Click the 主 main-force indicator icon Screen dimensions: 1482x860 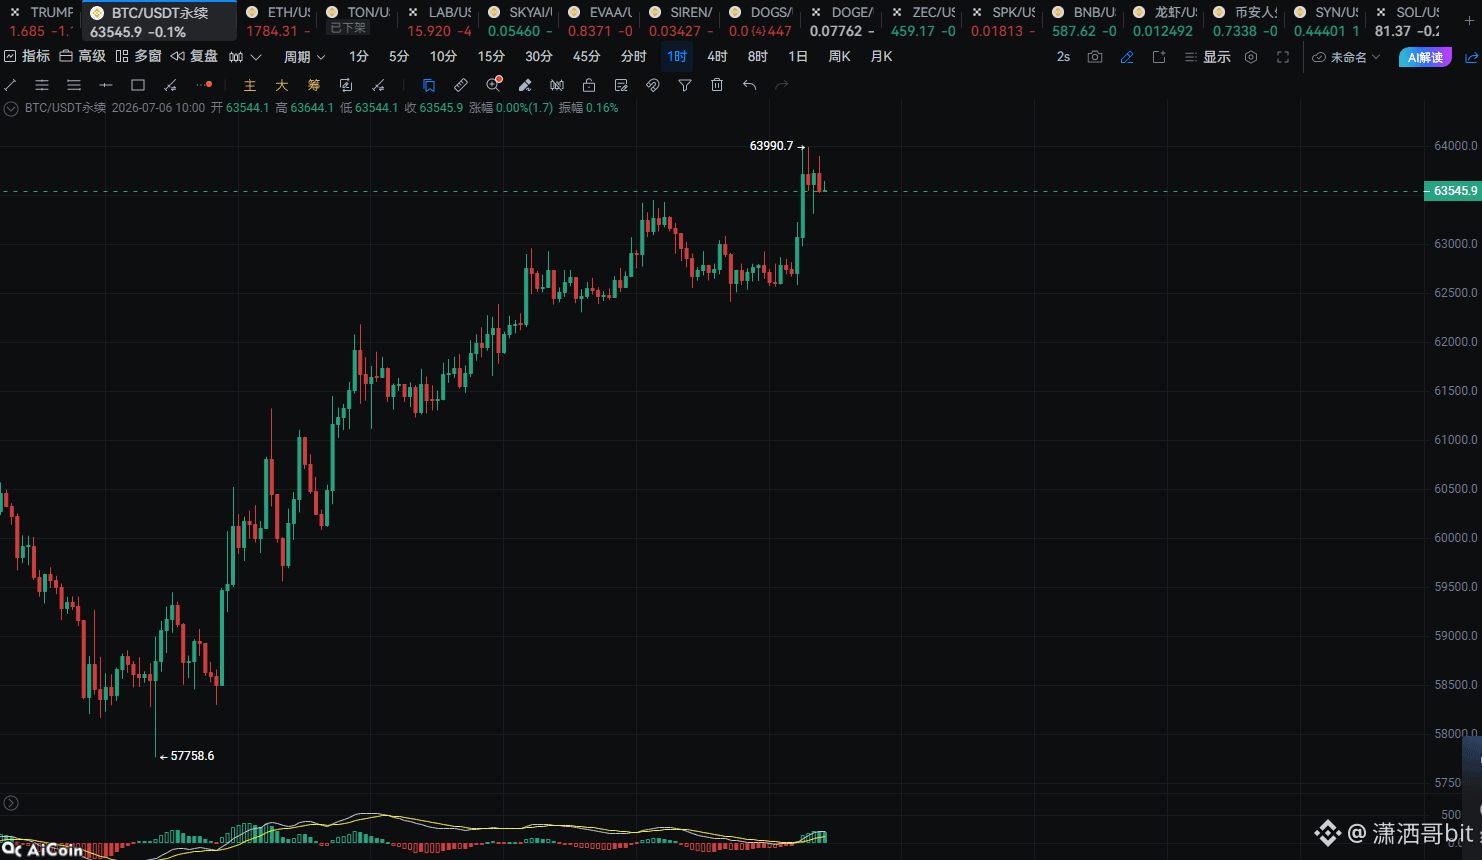tap(250, 85)
